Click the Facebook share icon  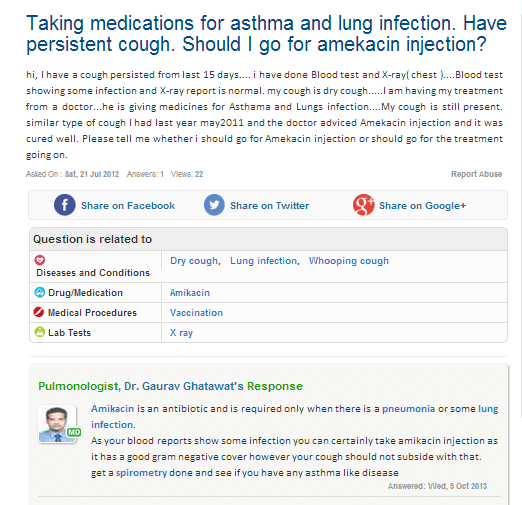tap(65, 205)
